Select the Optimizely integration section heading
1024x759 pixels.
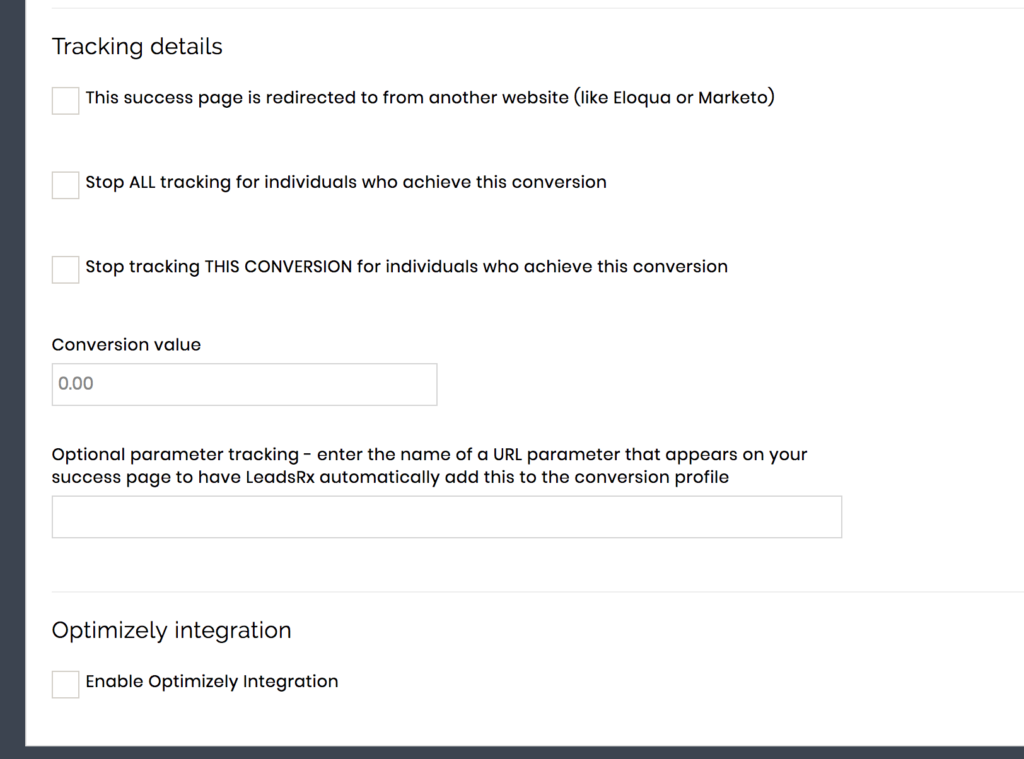coord(171,630)
